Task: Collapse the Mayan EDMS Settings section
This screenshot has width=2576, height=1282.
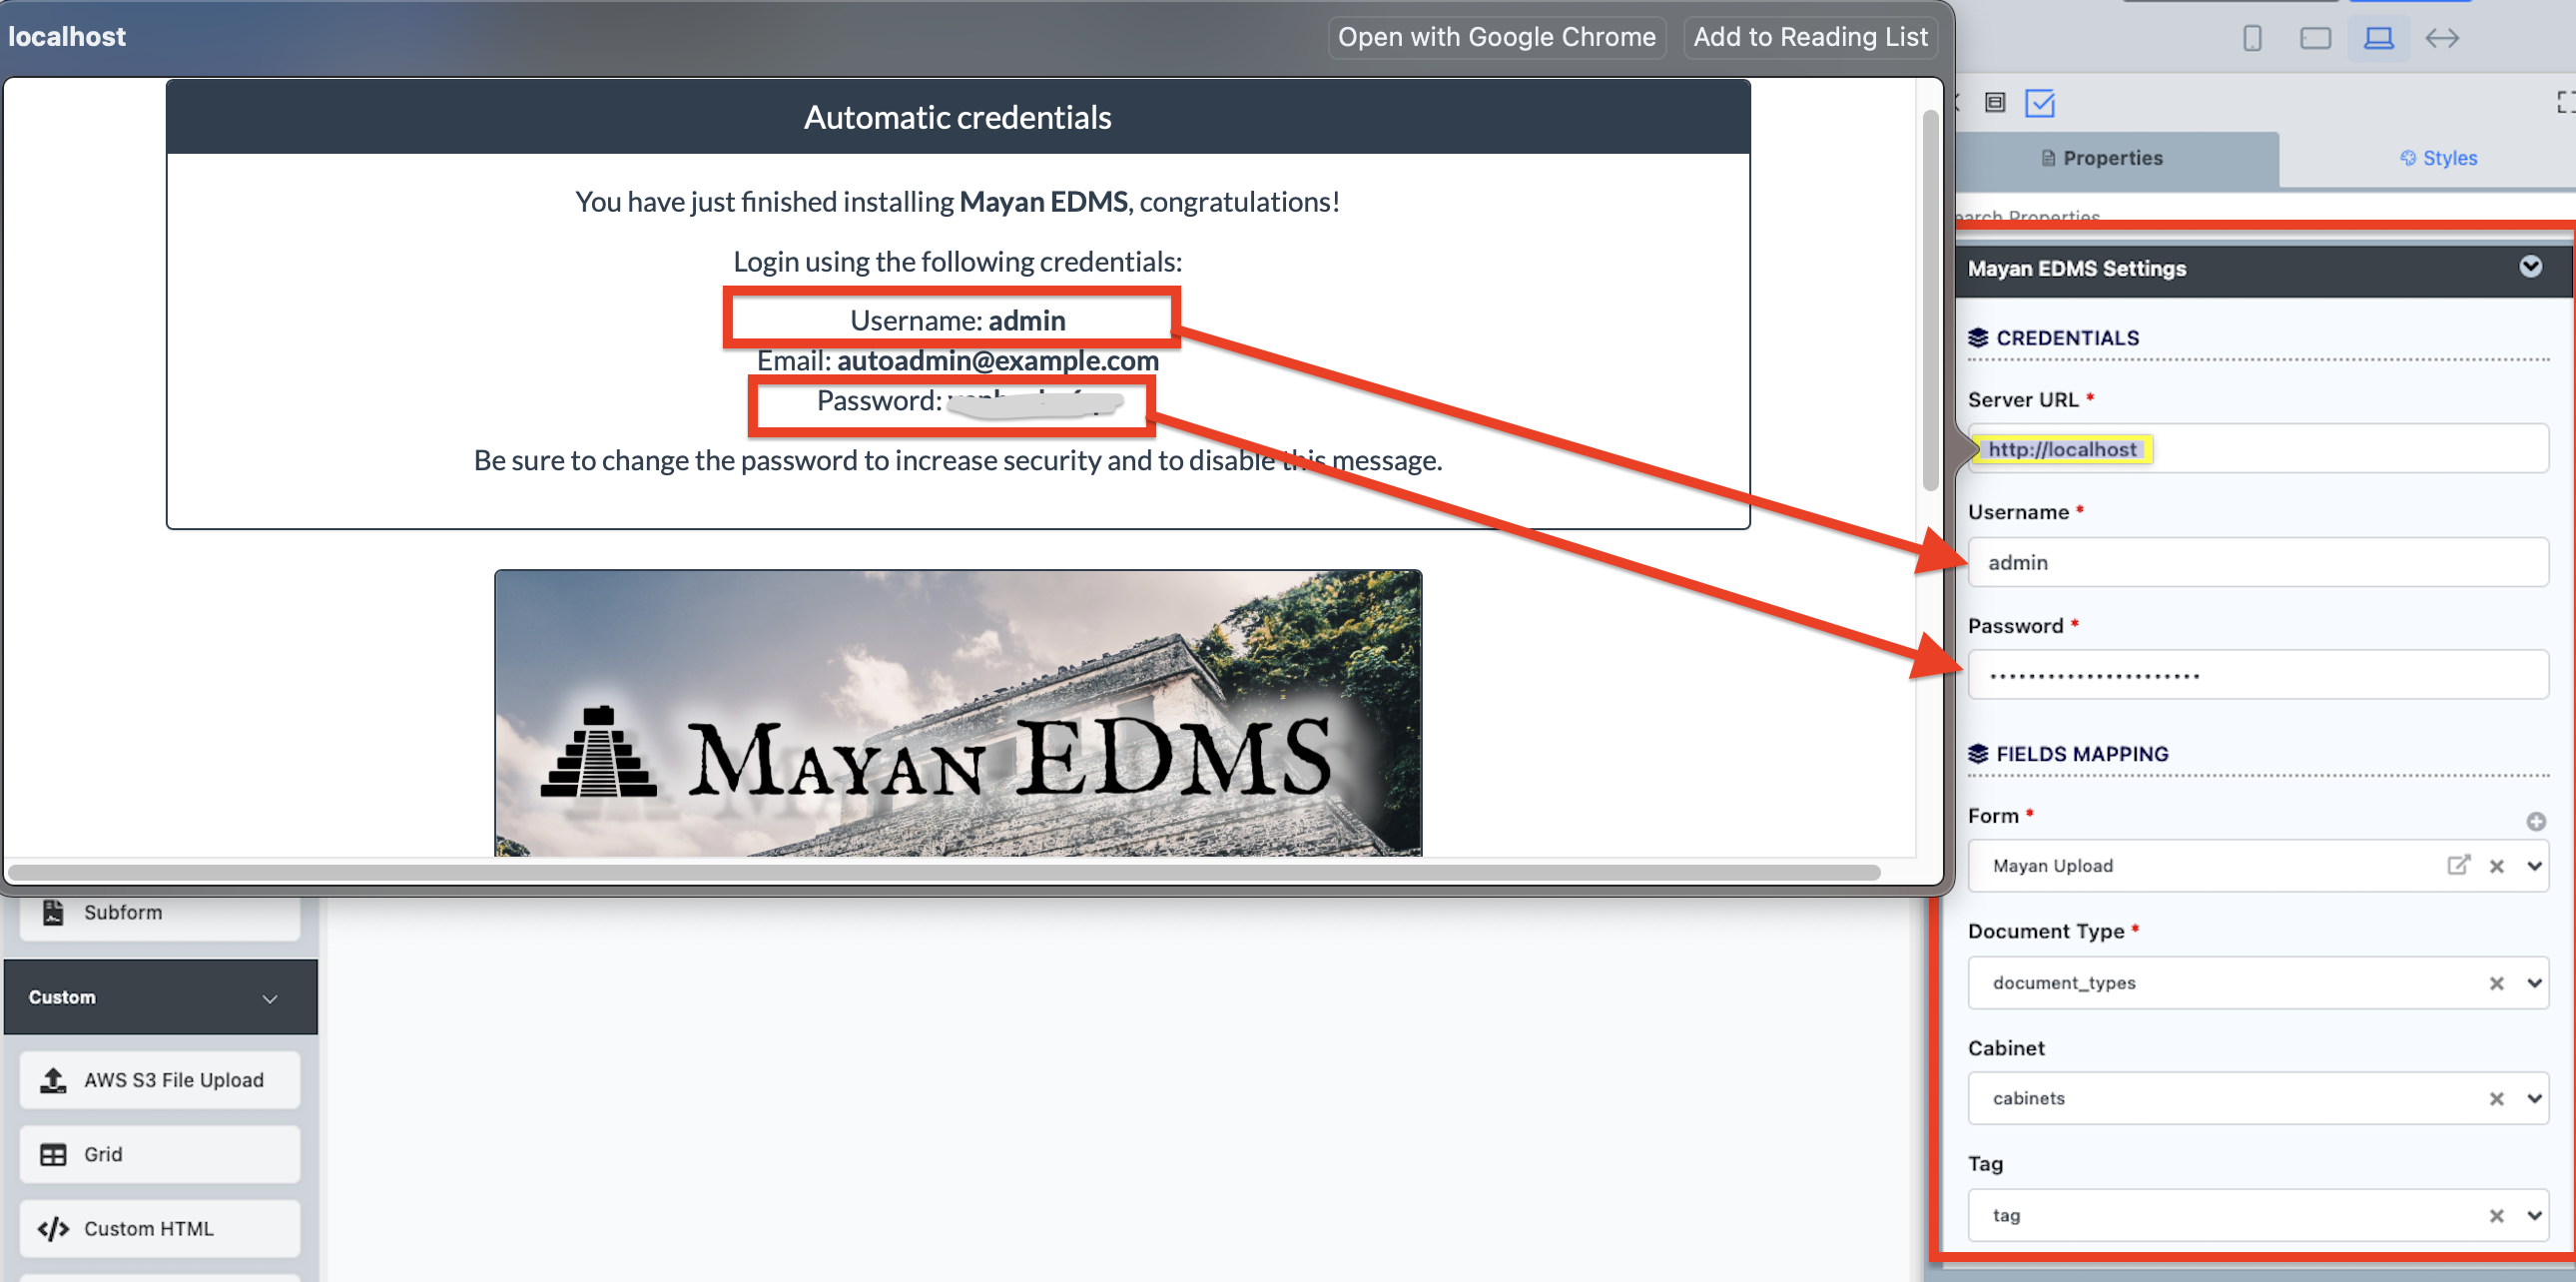Action: click(x=2530, y=267)
